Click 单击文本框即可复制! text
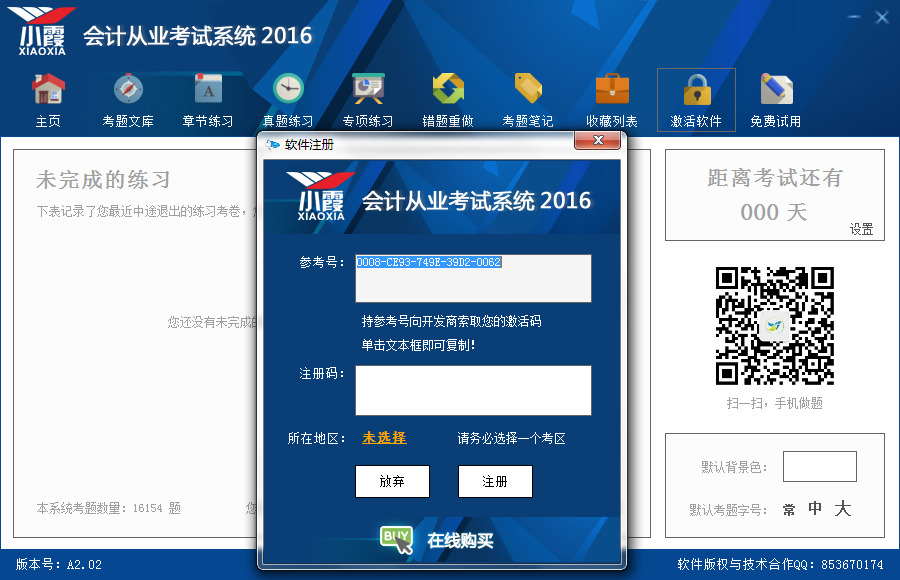Image resolution: width=900 pixels, height=580 pixels. point(418,345)
